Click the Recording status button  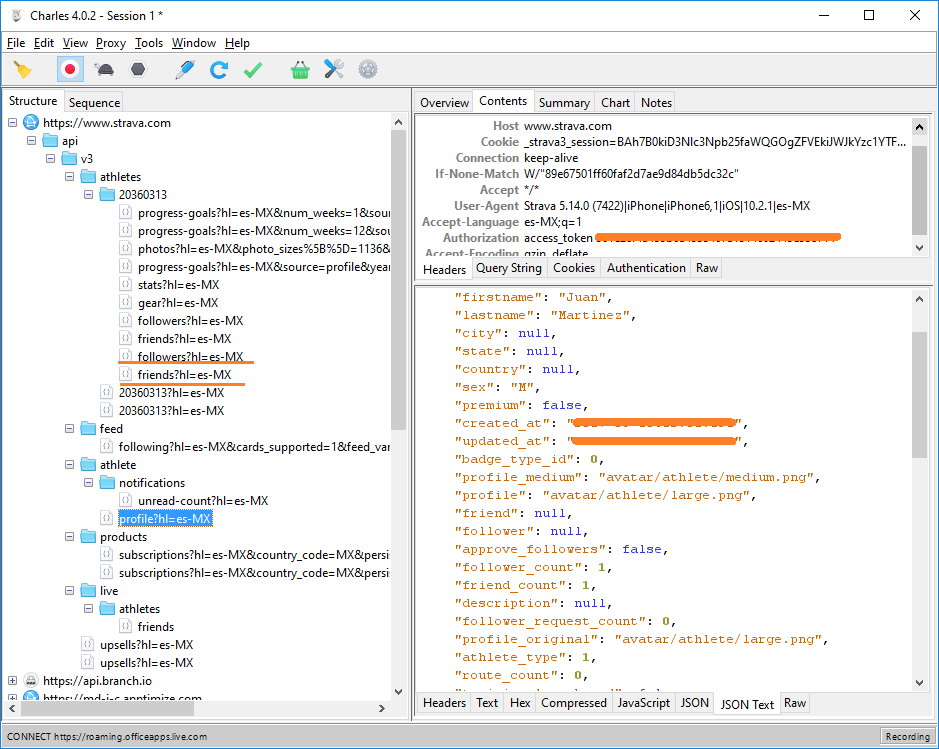pyautogui.click(x=907, y=737)
